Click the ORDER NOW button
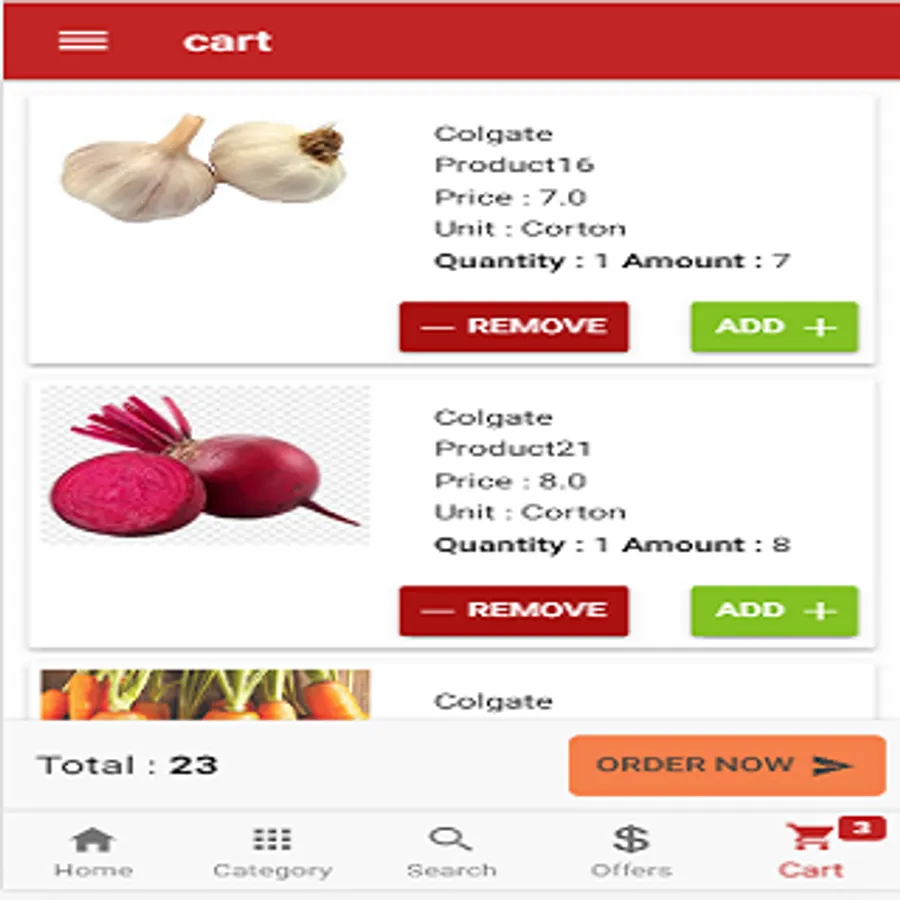The height and width of the screenshot is (900, 900). point(727,765)
